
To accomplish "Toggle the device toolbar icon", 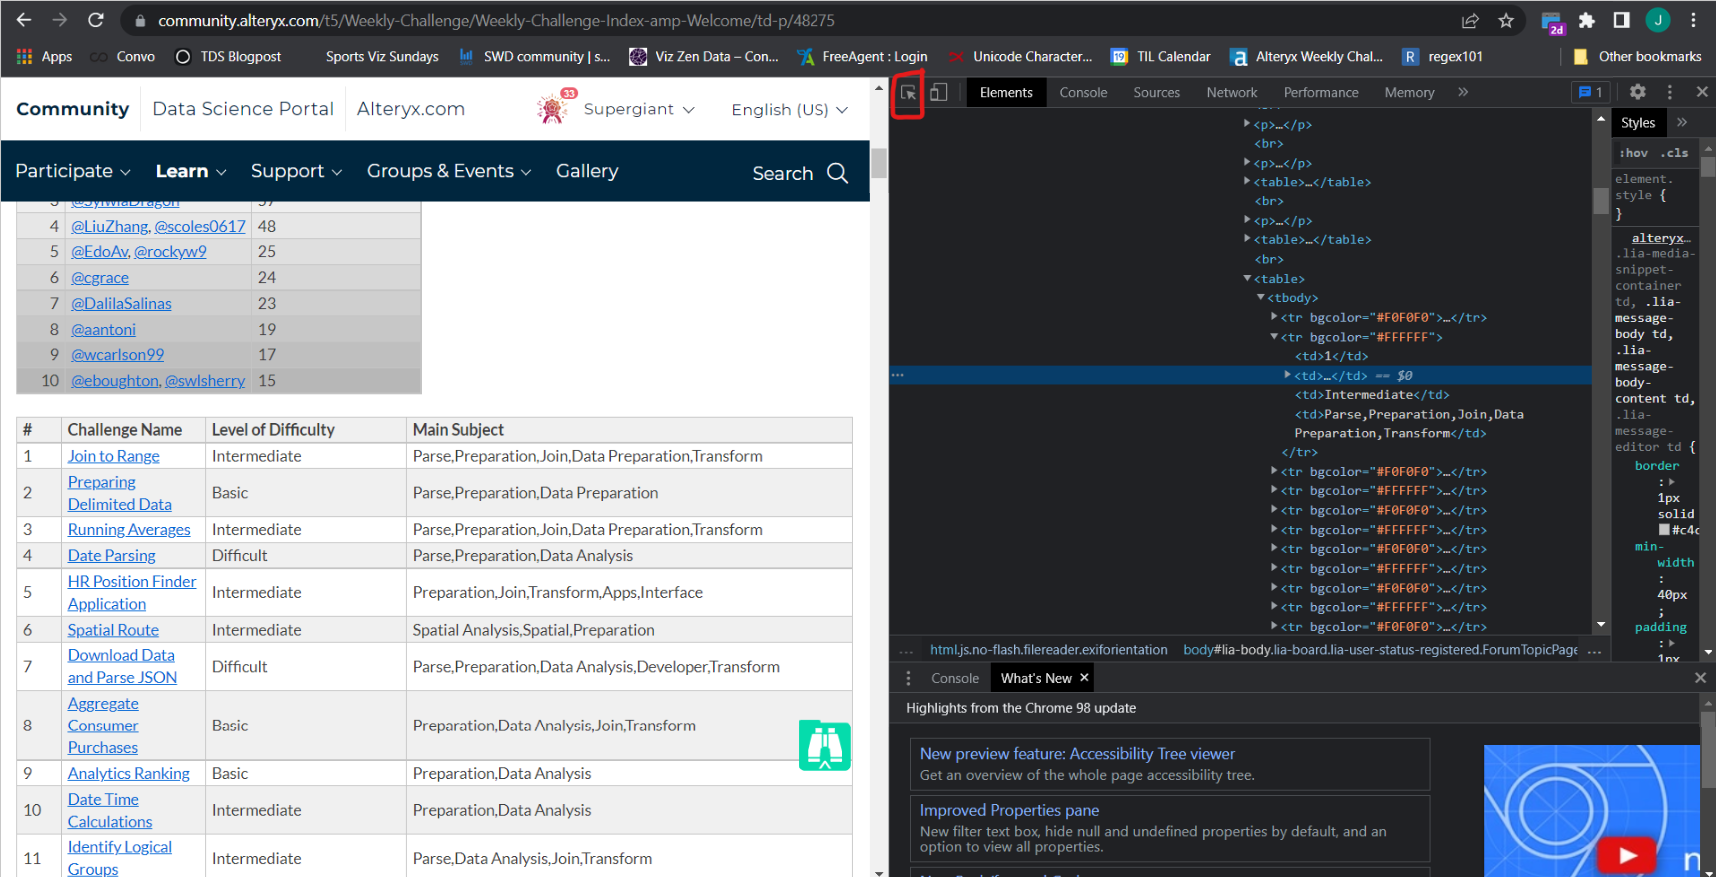I will coord(938,93).
